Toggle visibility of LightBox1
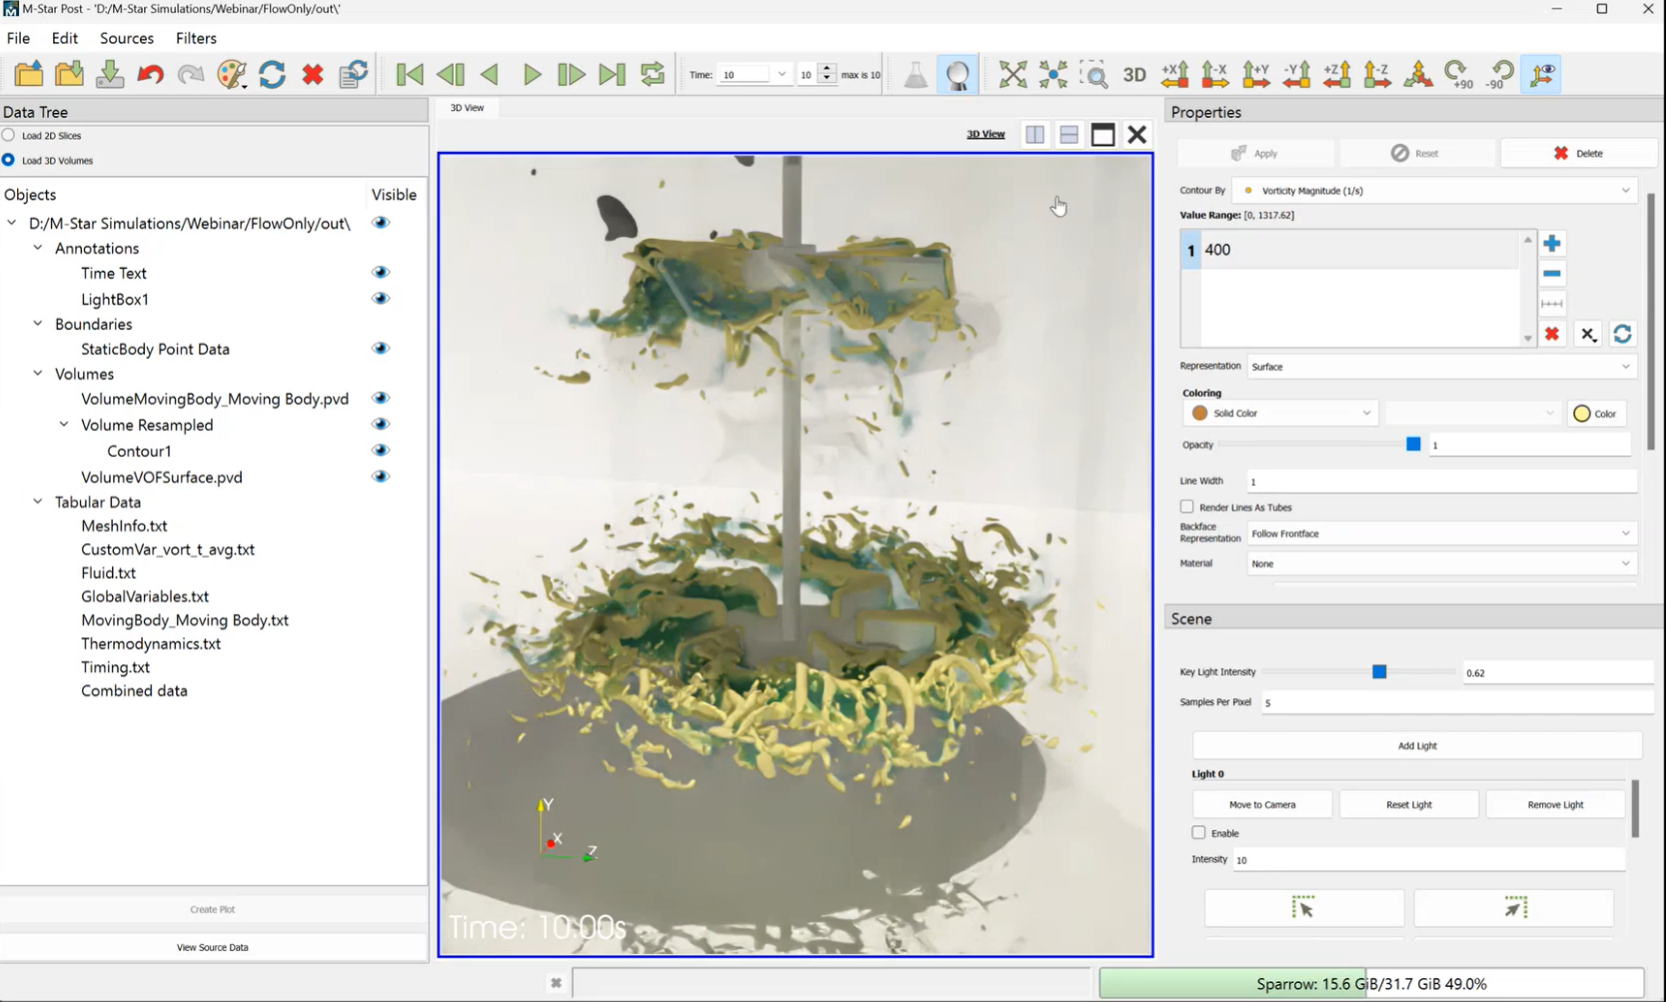This screenshot has height=1002, width=1666. point(381,298)
